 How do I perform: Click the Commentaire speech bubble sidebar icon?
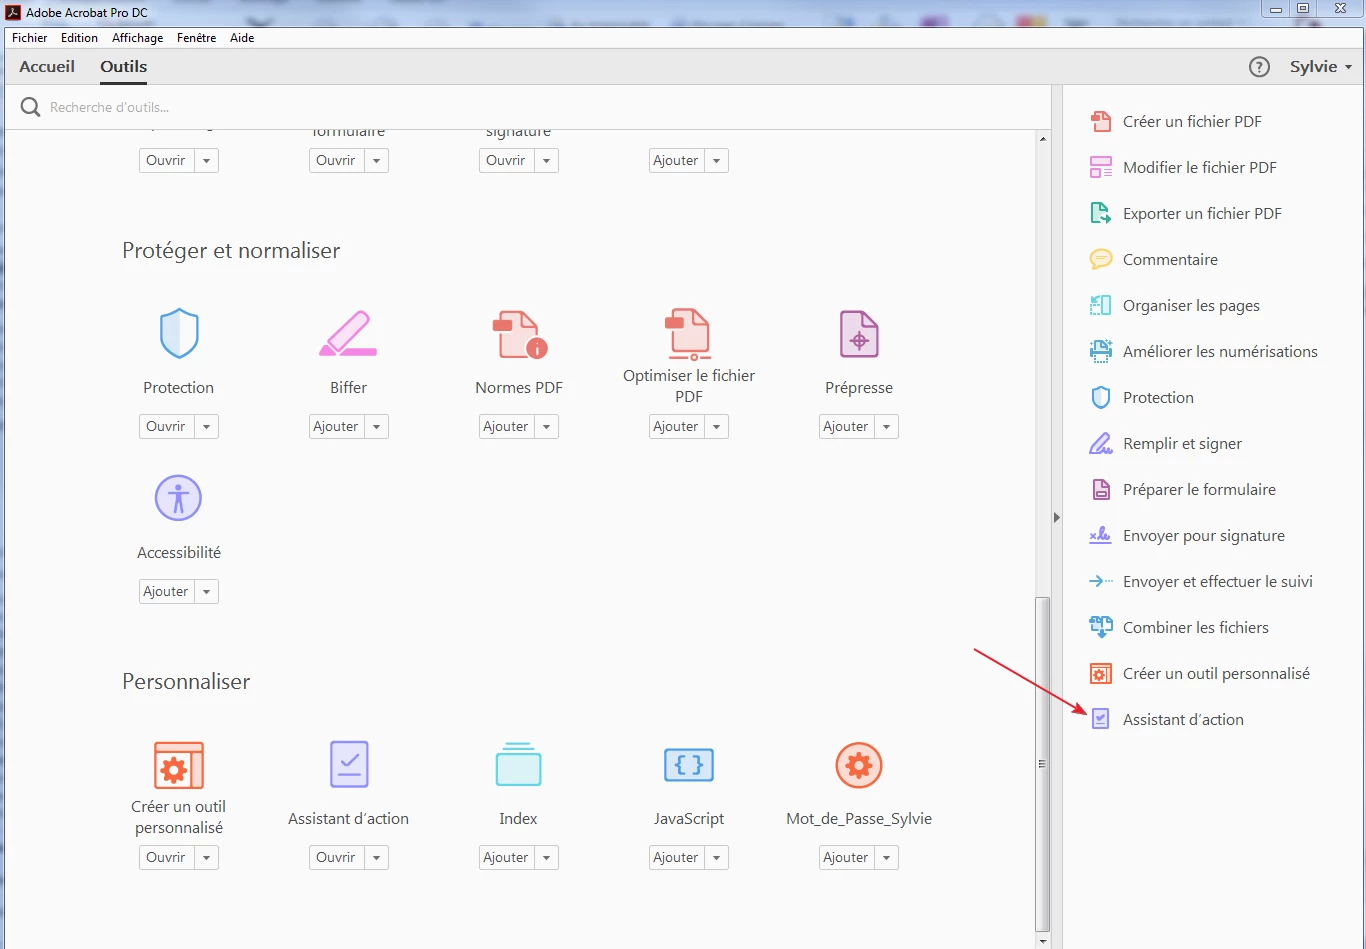click(x=1100, y=259)
